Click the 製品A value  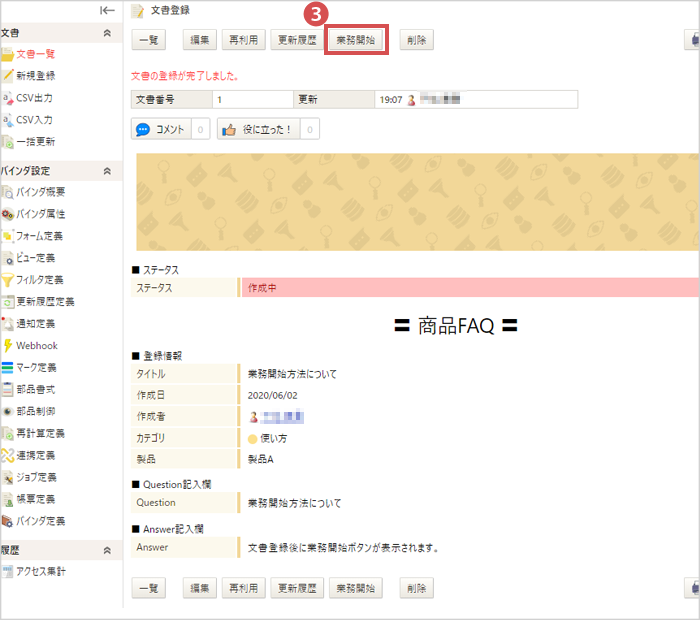coord(260,459)
